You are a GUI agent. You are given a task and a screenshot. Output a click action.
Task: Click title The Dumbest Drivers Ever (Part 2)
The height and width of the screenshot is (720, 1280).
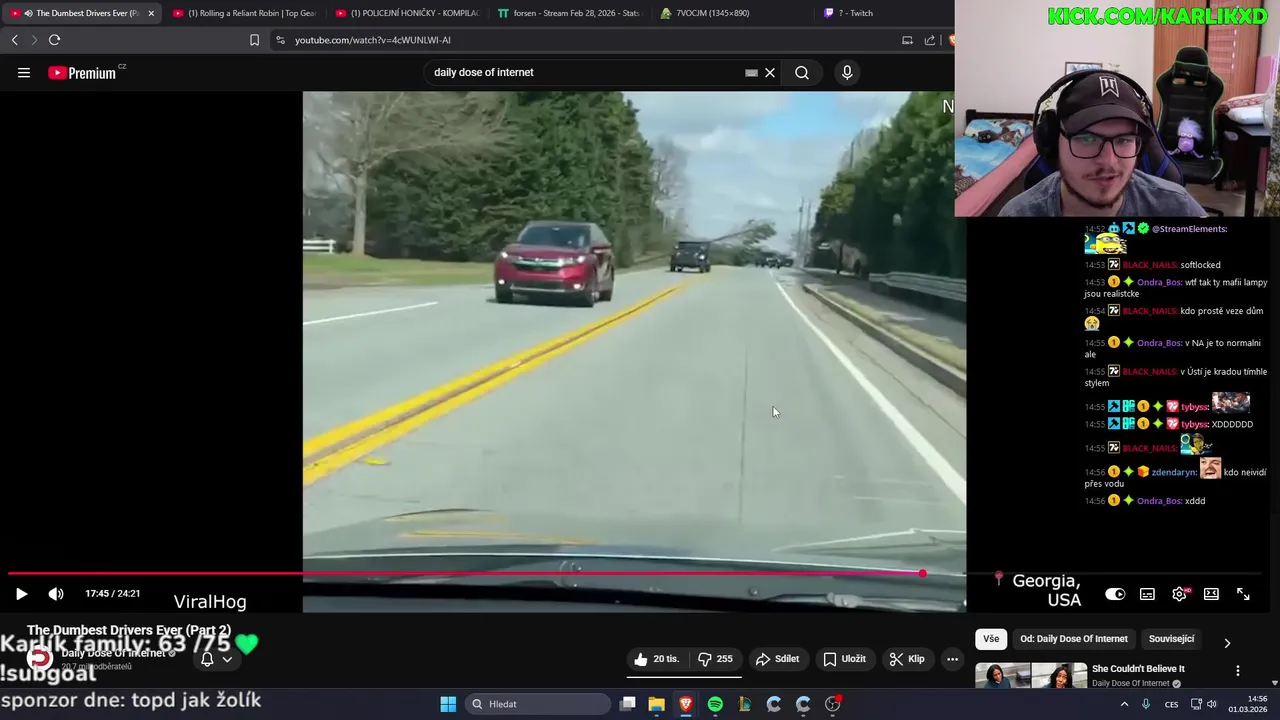pyautogui.click(x=129, y=630)
